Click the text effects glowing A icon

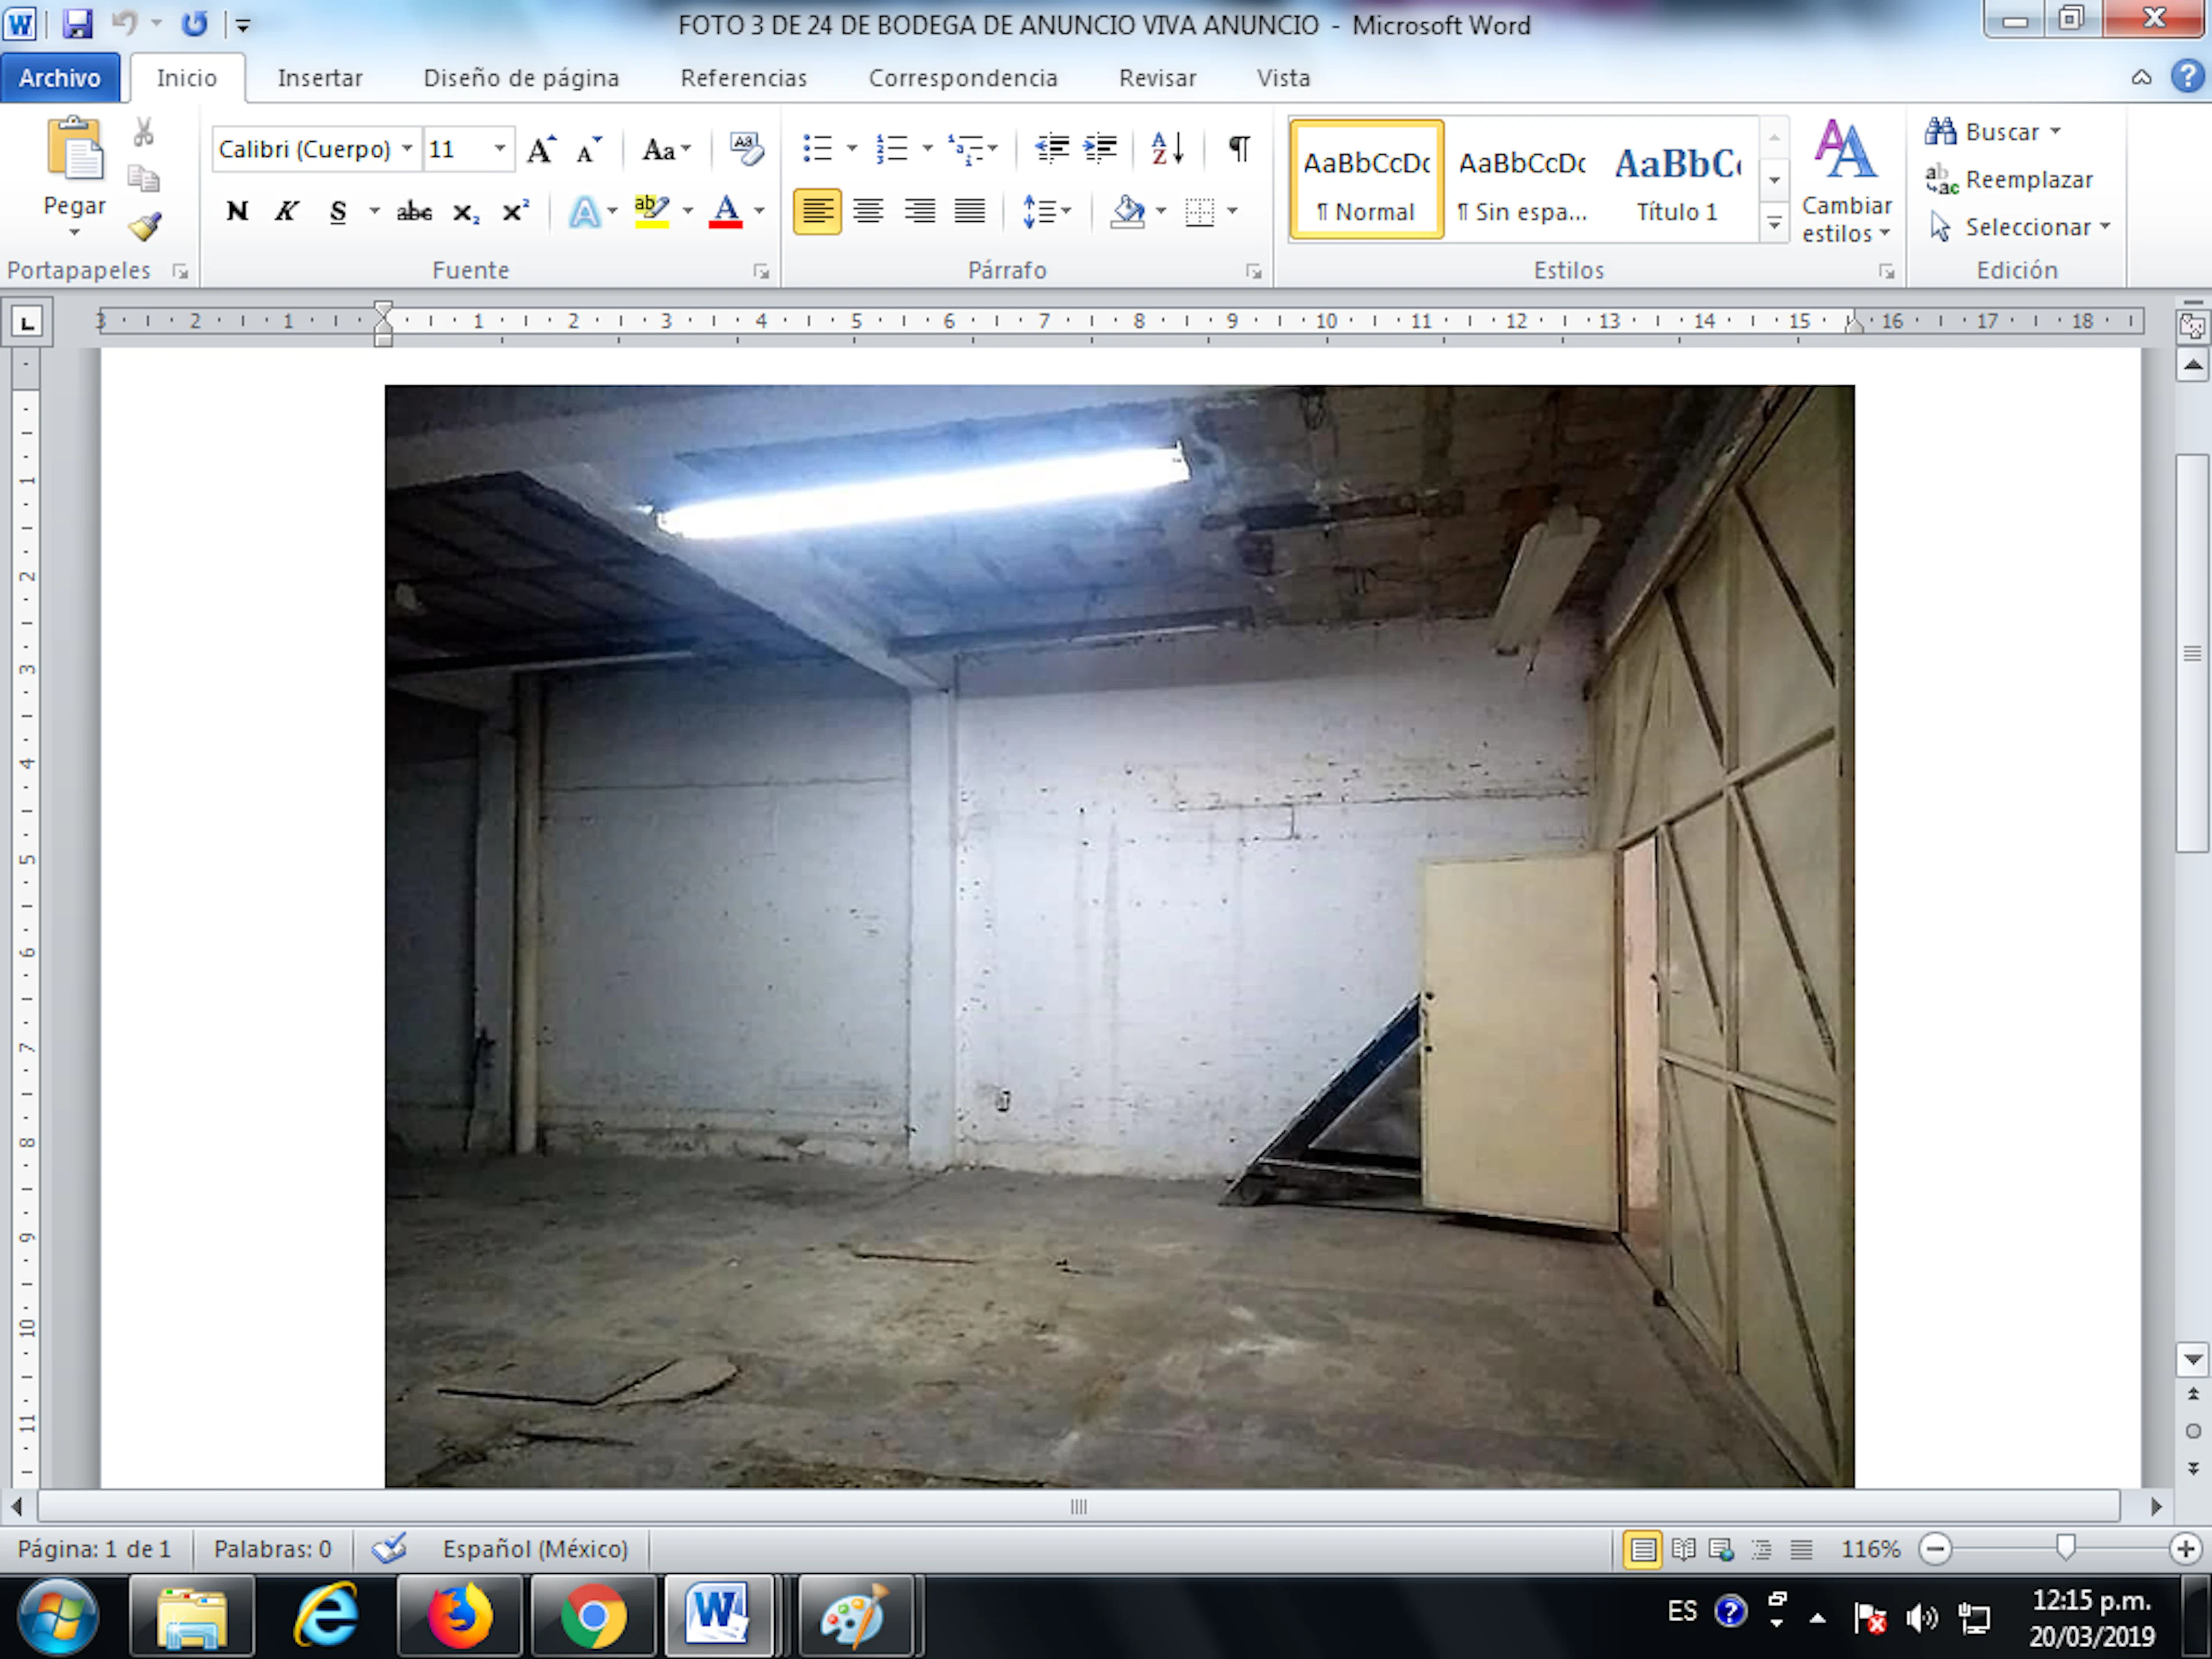(x=584, y=212)
